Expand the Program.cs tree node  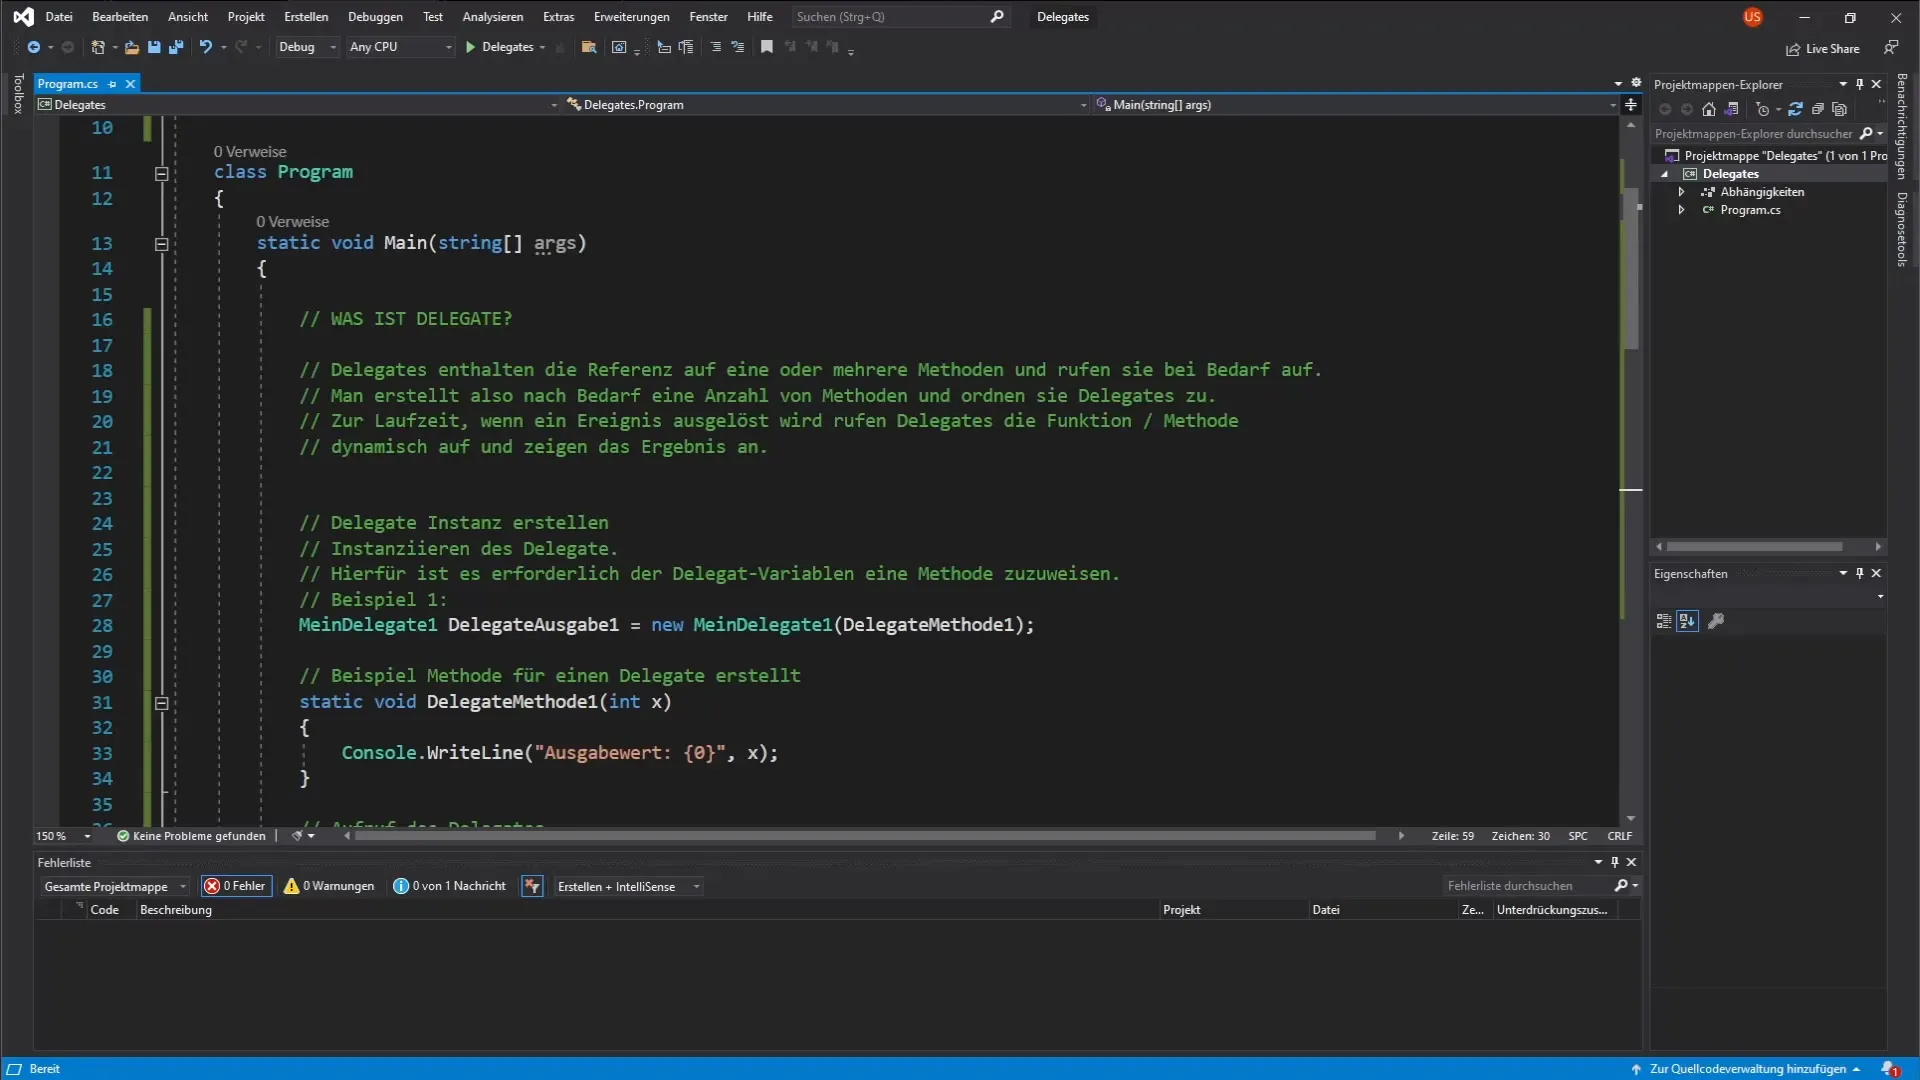point(1681,210)
